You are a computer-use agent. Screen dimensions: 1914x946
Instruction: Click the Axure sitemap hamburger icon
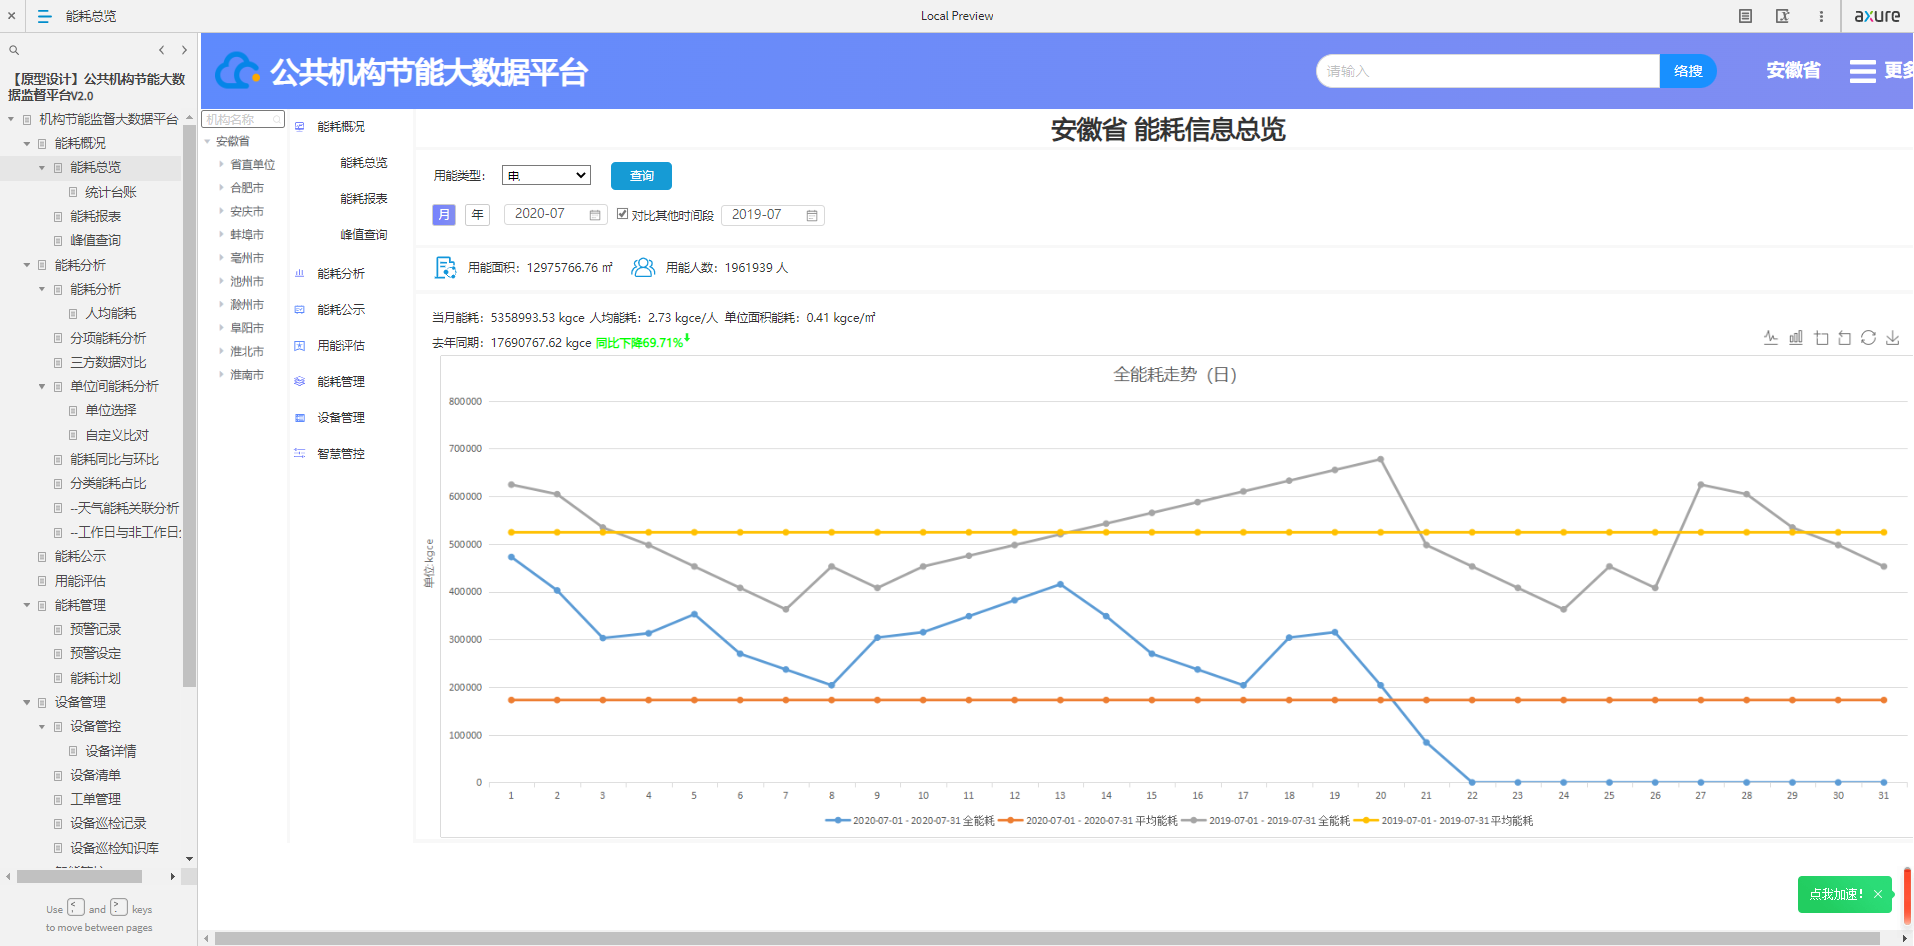(x=44, y=16)
